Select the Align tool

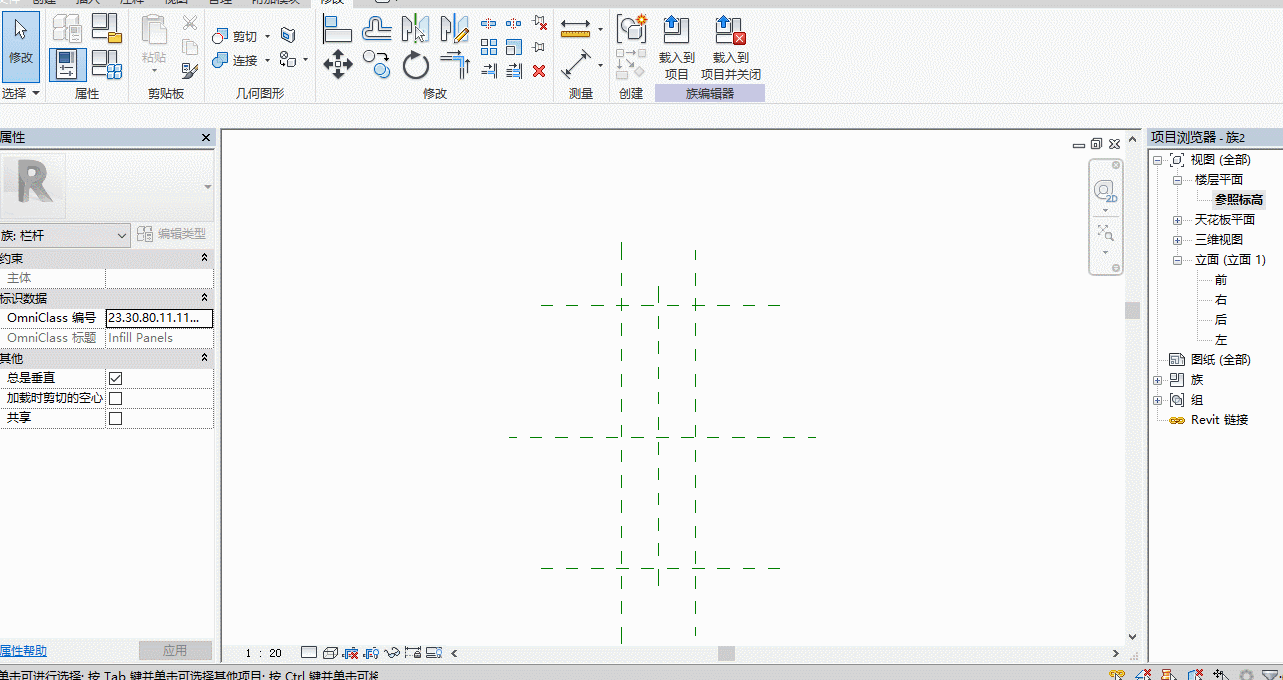coord(338,29)
